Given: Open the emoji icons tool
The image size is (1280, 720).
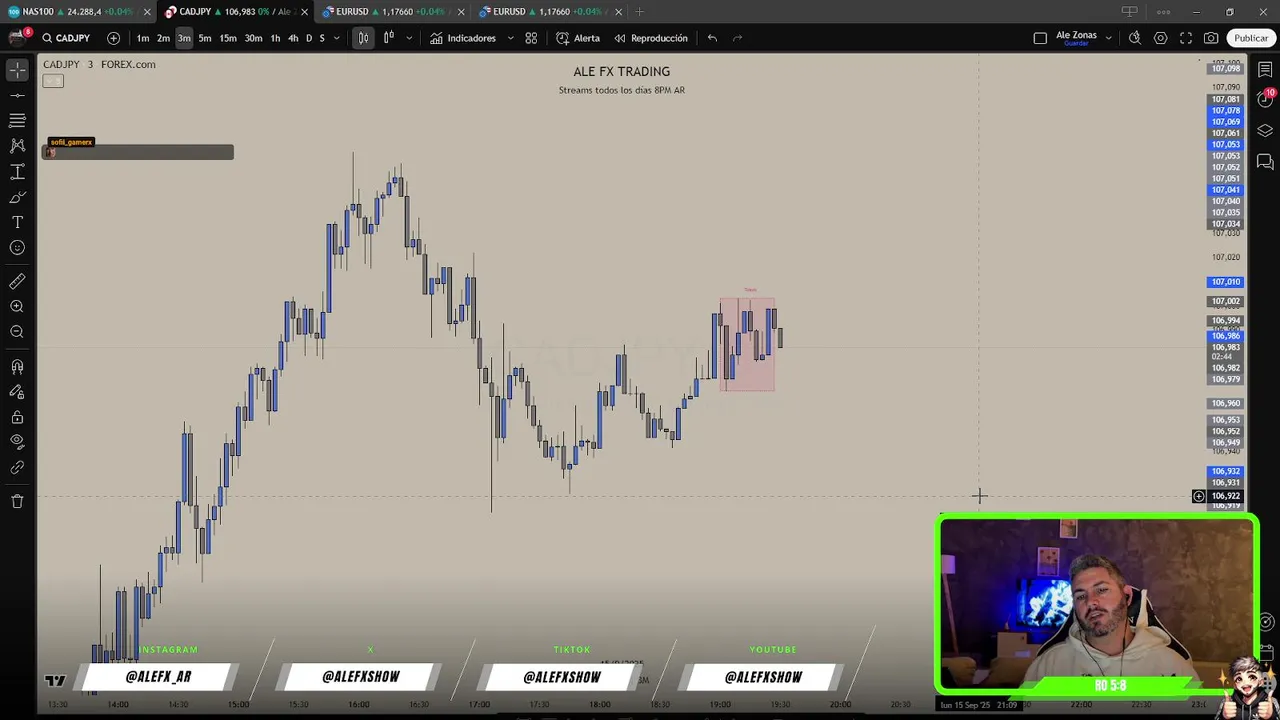Looking at the screenshot, I should coord(17,248).
